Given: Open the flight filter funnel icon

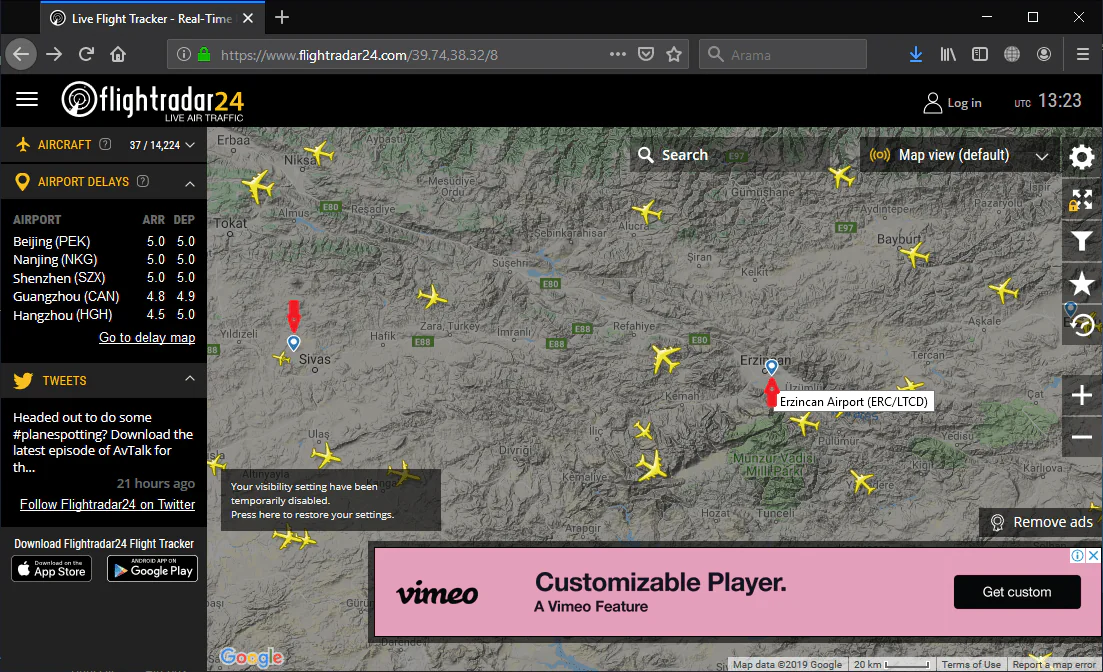Looking at the screenshot, I should [x=1081, y=240].
